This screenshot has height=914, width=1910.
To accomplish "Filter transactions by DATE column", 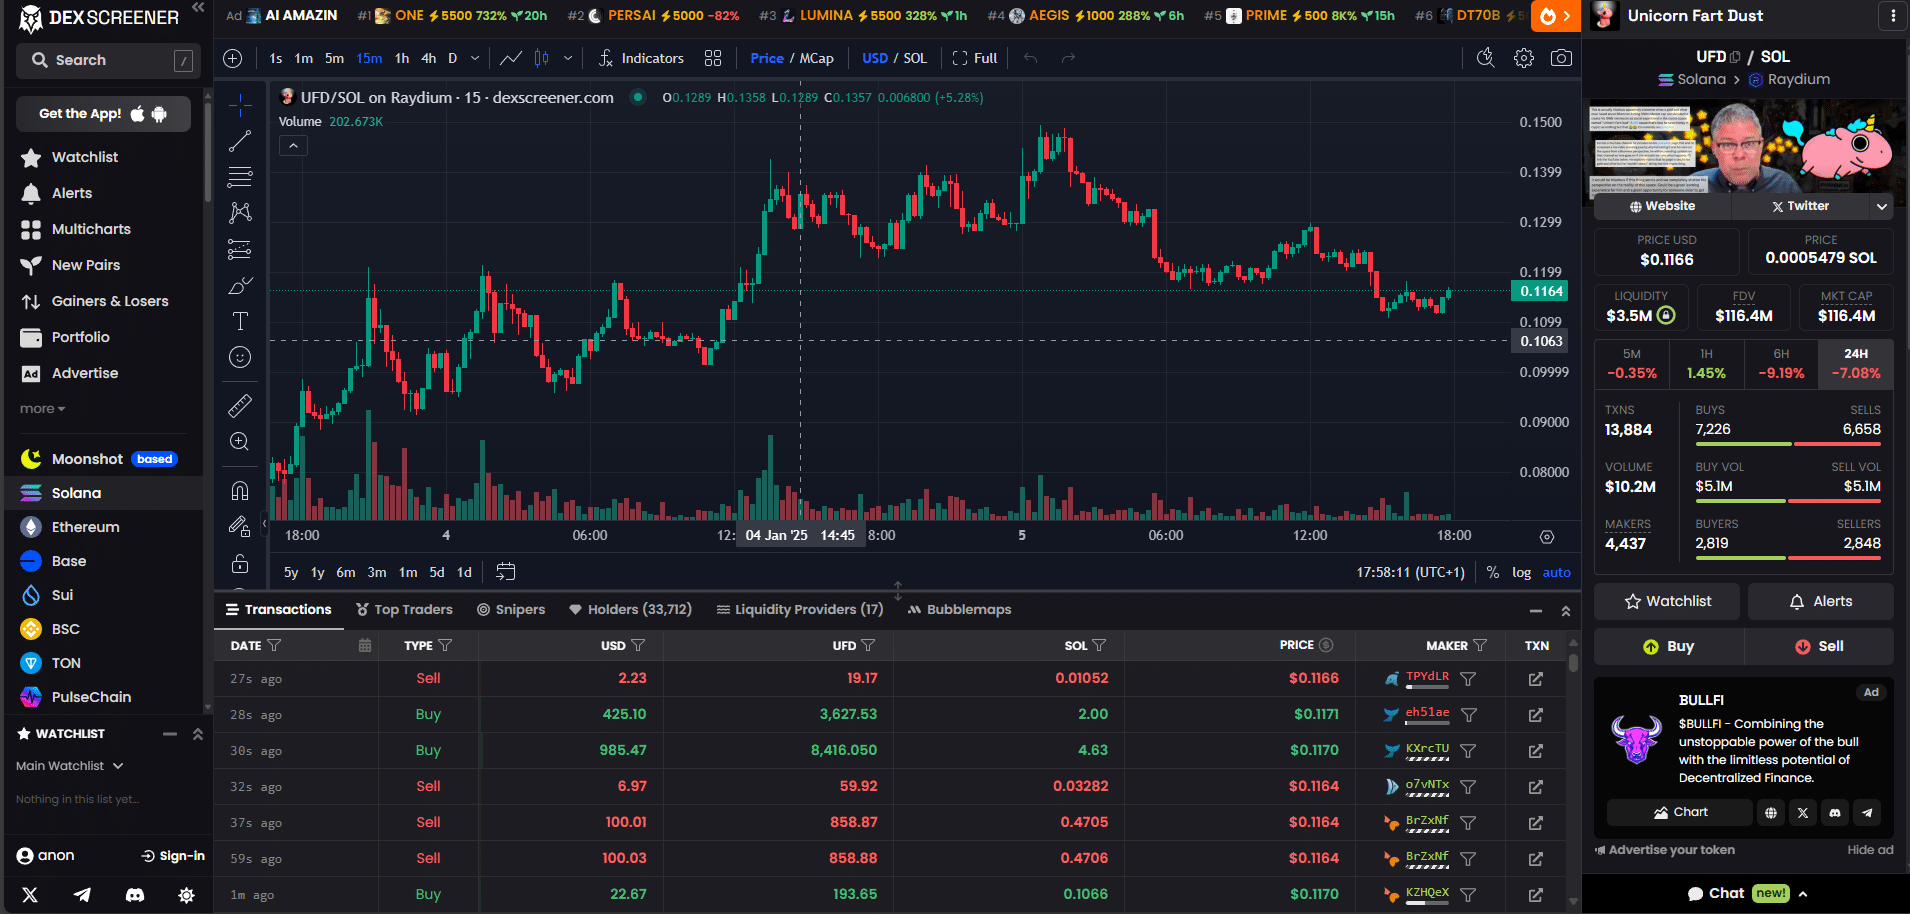I will [275, 645].
